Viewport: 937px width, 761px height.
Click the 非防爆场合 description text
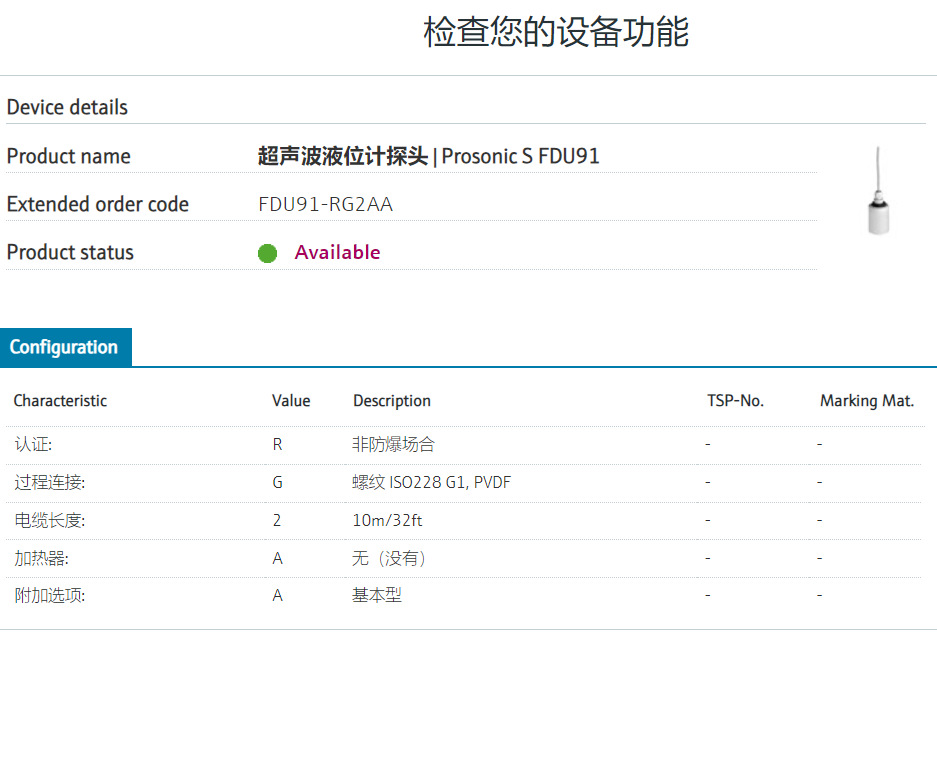tap(394, 445)
